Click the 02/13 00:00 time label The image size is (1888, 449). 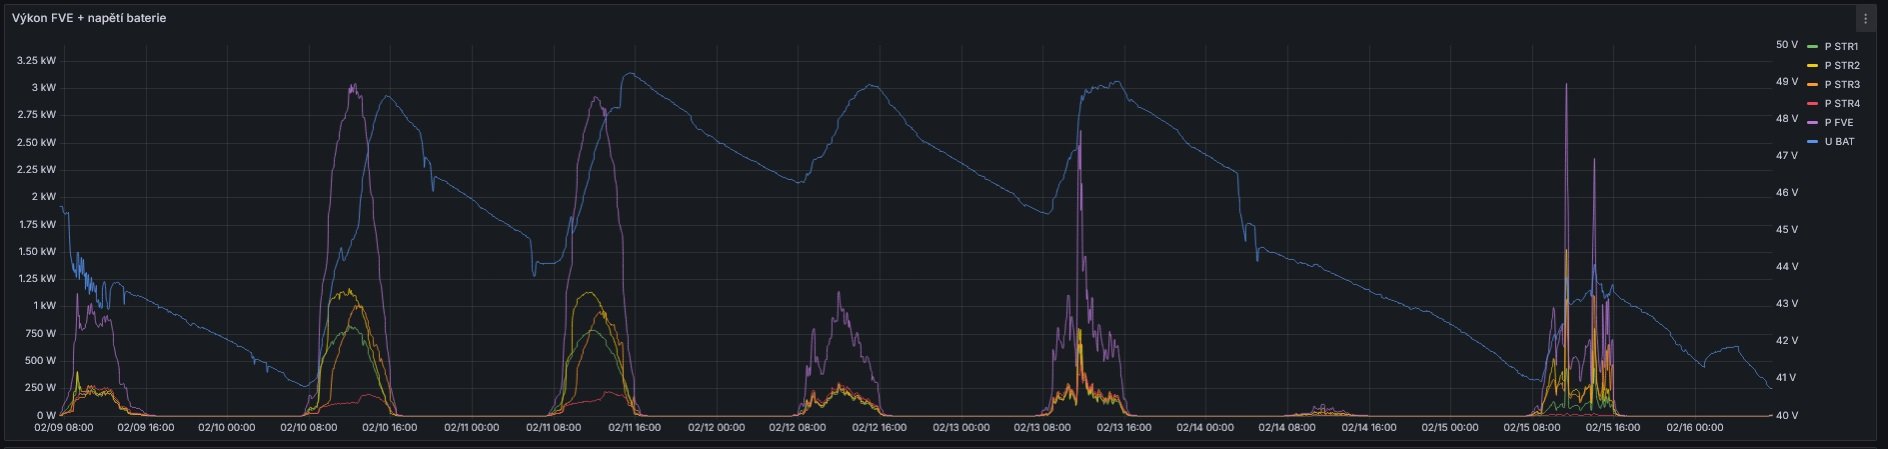pyautogui.click(x=961, y=428)
